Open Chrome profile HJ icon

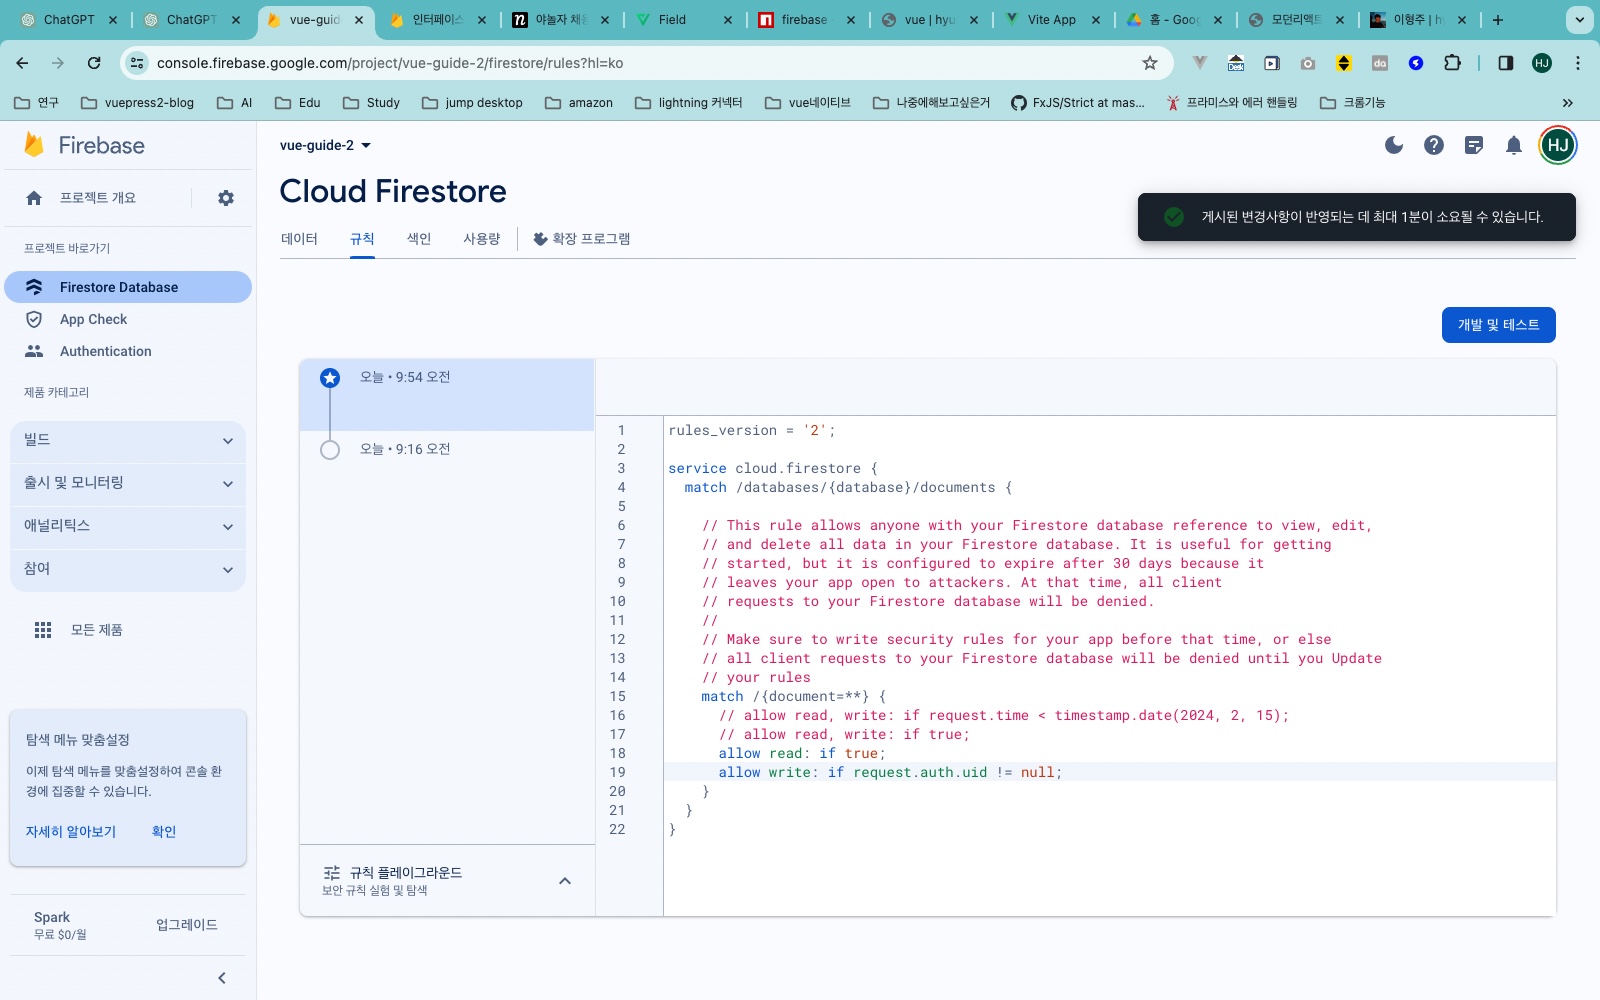click(1542, 63)
